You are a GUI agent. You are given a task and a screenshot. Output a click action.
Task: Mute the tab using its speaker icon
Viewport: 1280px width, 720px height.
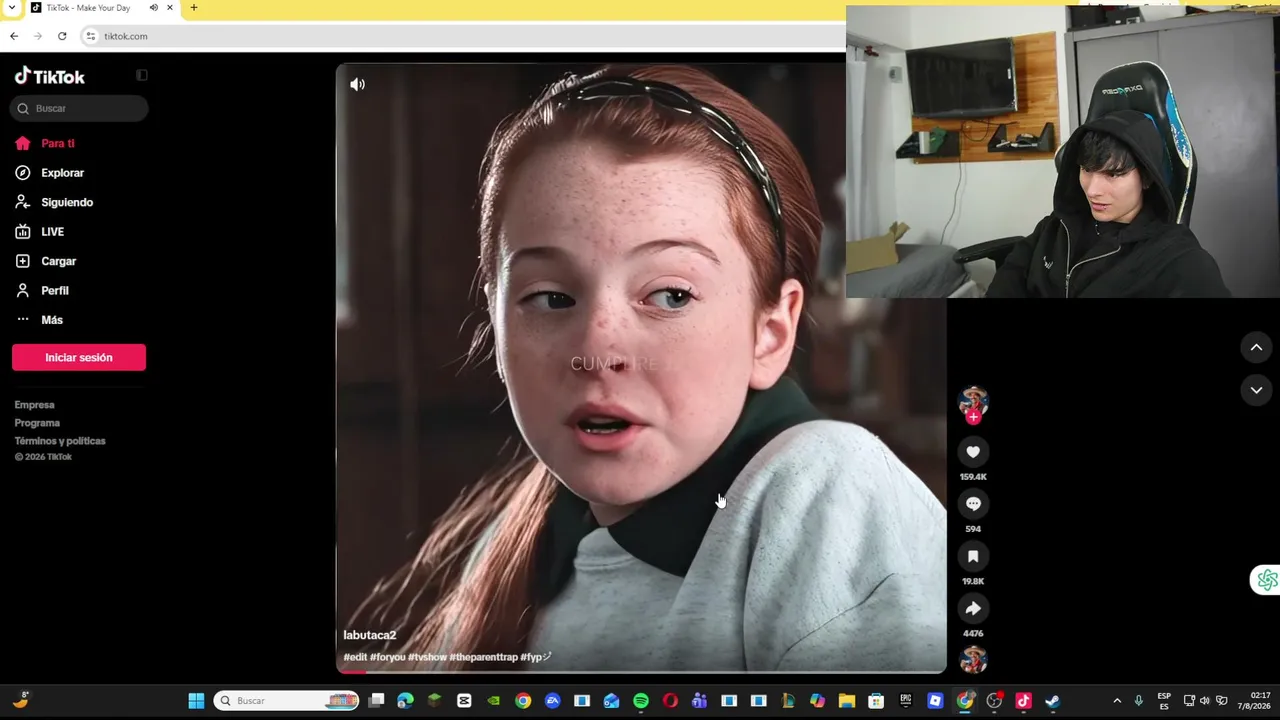(x=153, y=8)
